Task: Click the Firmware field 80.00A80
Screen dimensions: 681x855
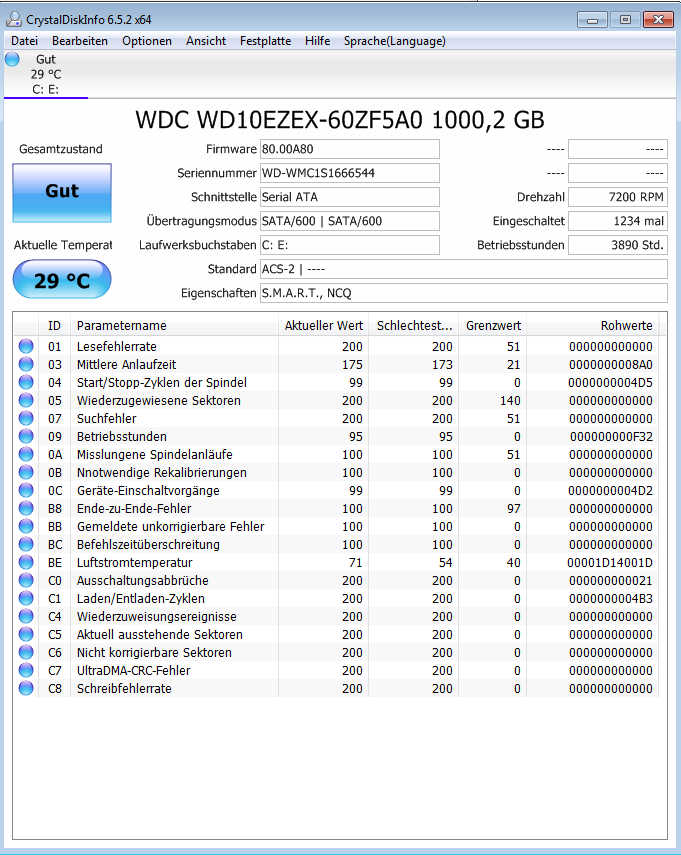Action: 349,149
